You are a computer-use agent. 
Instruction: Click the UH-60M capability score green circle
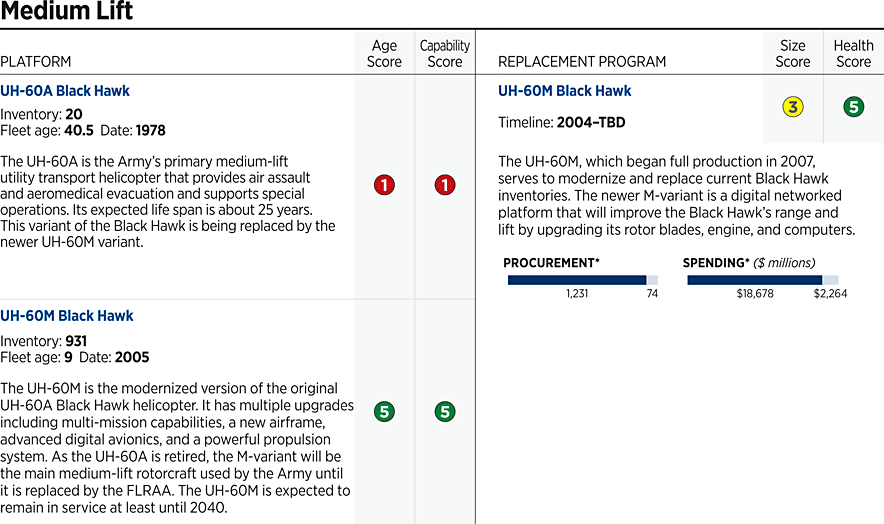tap(445, 411)
